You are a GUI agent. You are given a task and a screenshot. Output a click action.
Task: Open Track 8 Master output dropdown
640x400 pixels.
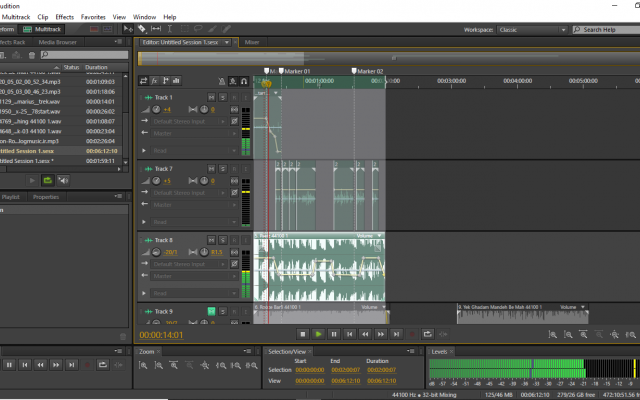194,276
